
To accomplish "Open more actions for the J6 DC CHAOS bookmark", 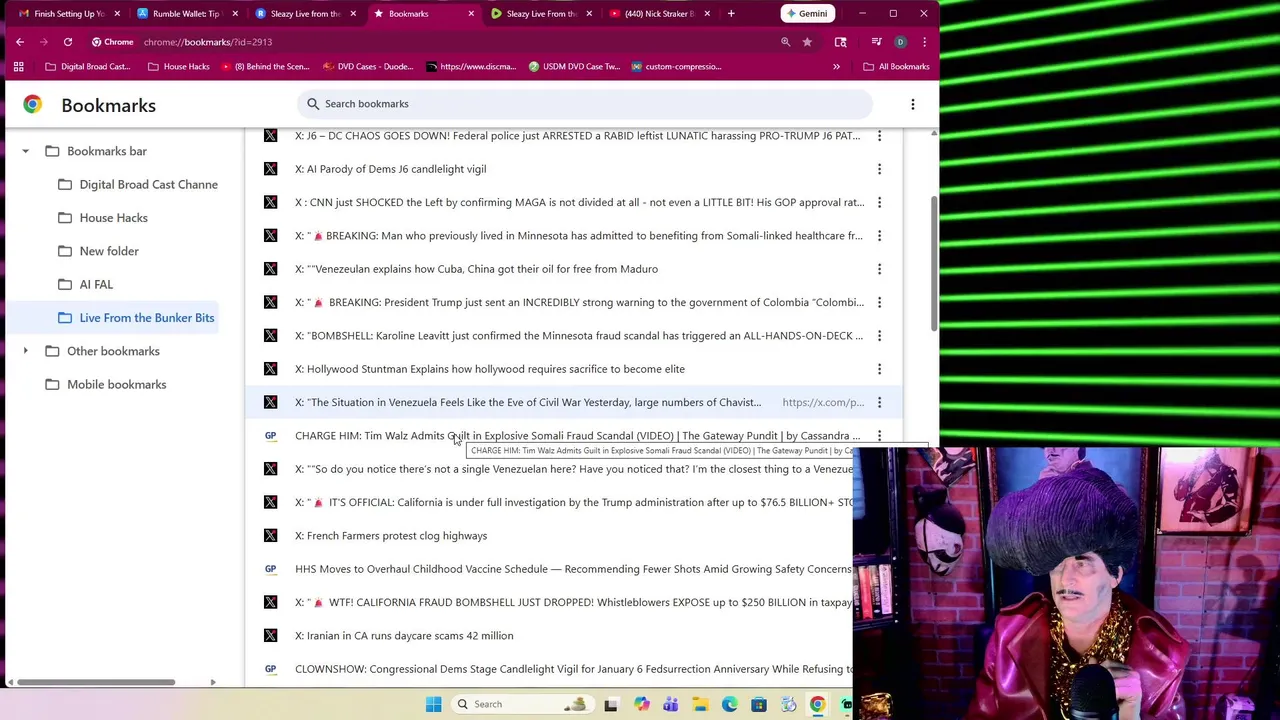I will pos(879,136).
